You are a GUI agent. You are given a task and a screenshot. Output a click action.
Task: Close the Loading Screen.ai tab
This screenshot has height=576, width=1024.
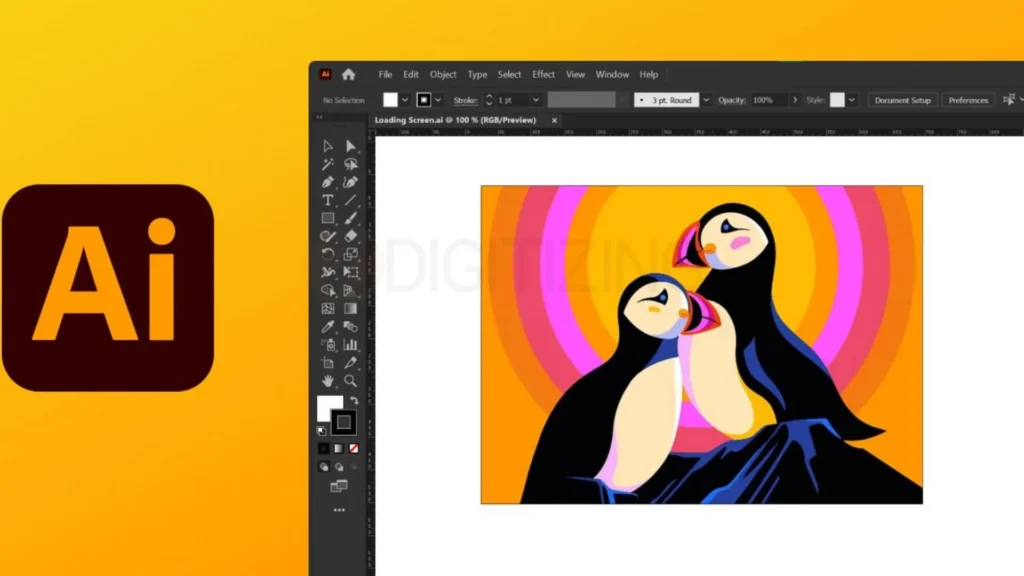click(x=554, y=120)
